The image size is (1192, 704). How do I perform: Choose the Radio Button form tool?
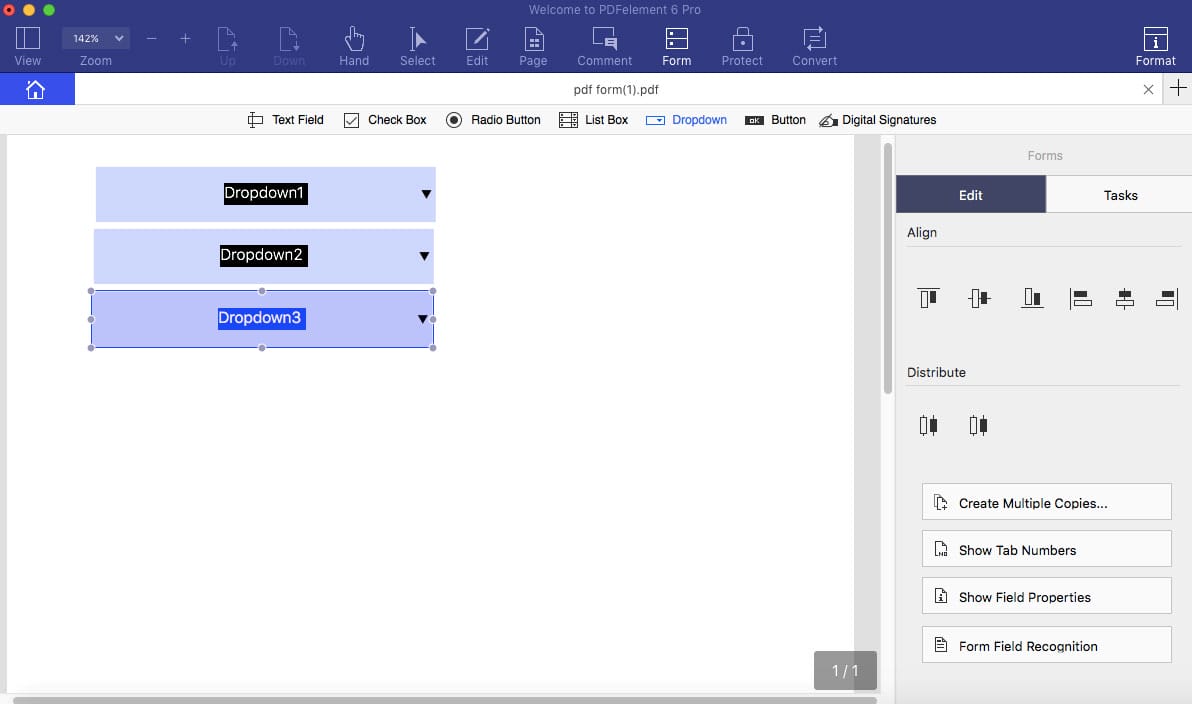[493, 120]
